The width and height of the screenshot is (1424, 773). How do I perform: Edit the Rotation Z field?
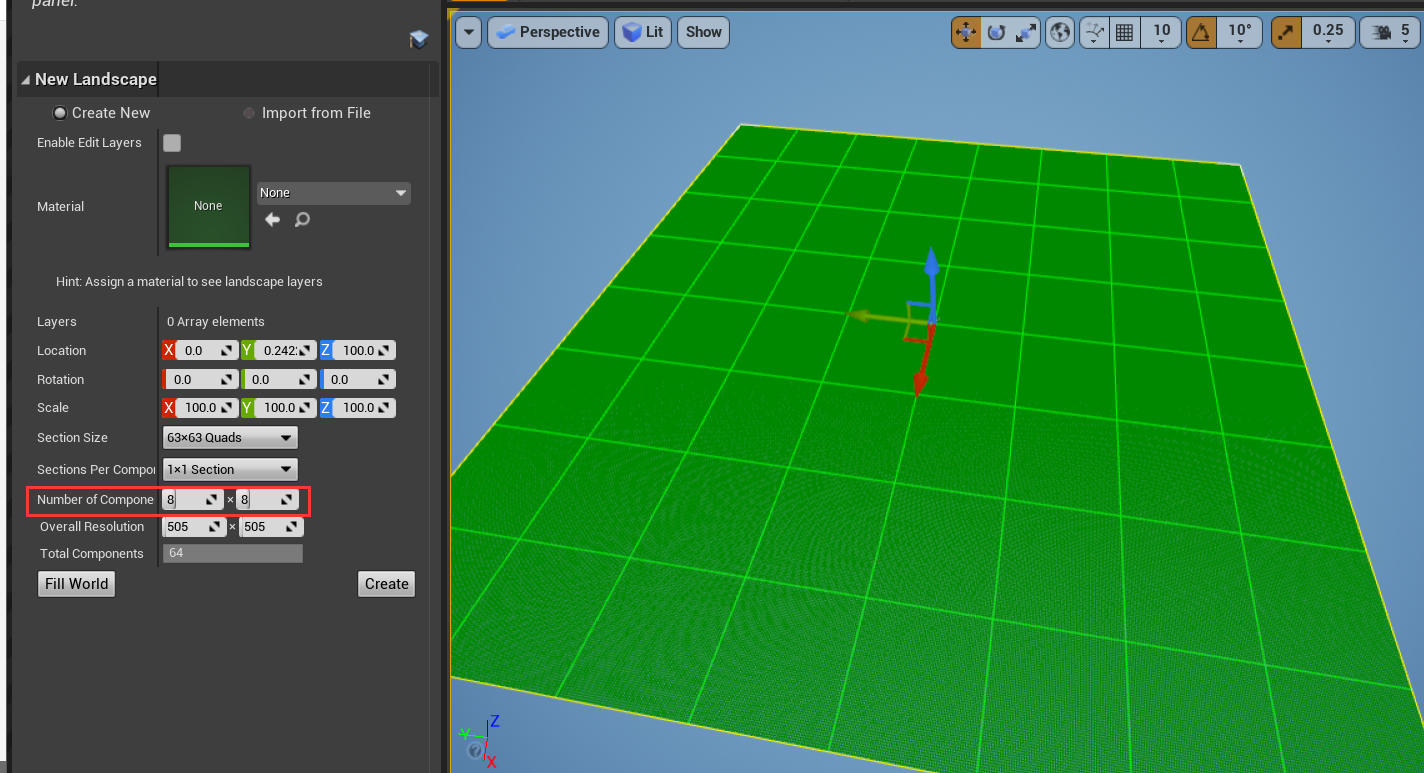pyautogui.click(x=359, y=380)
